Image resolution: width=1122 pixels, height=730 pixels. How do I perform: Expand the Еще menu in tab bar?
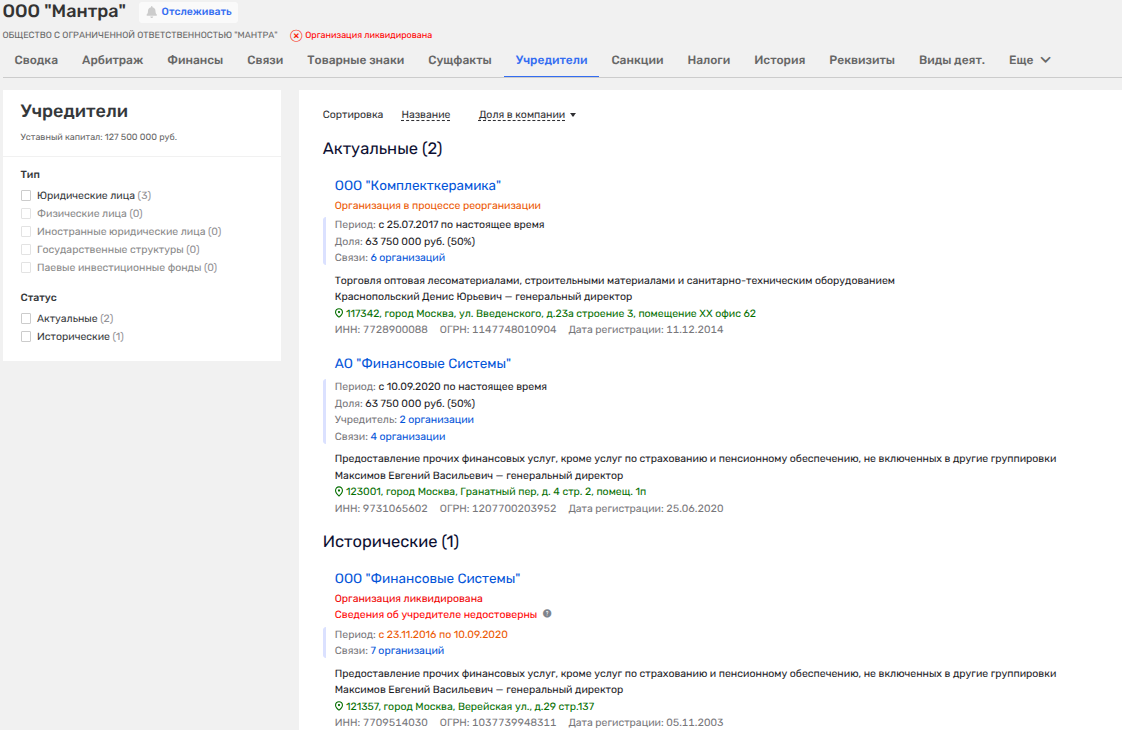pyautogui.click(x=1029, y=60)
